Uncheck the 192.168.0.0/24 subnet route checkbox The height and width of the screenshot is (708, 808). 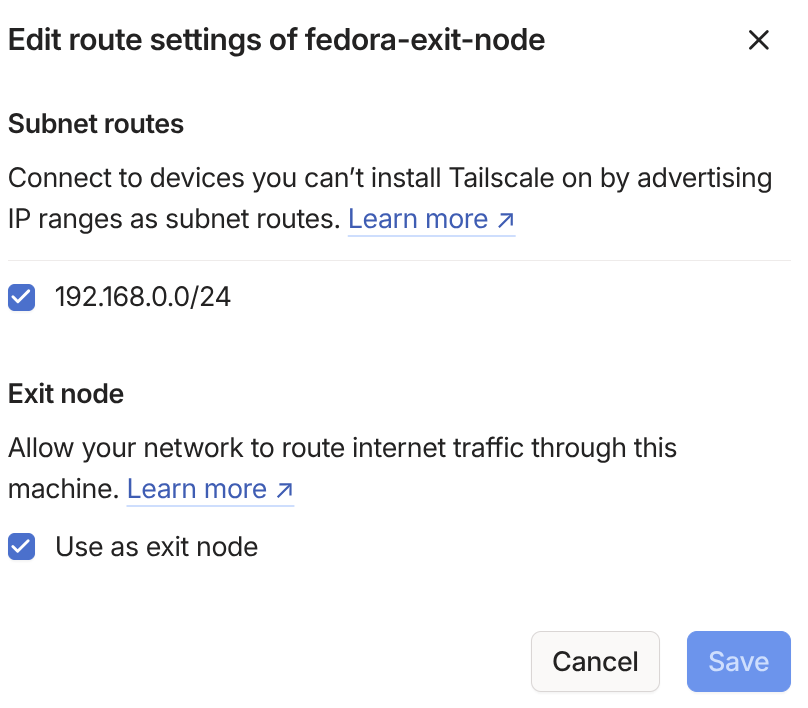[x=22, y=297]
